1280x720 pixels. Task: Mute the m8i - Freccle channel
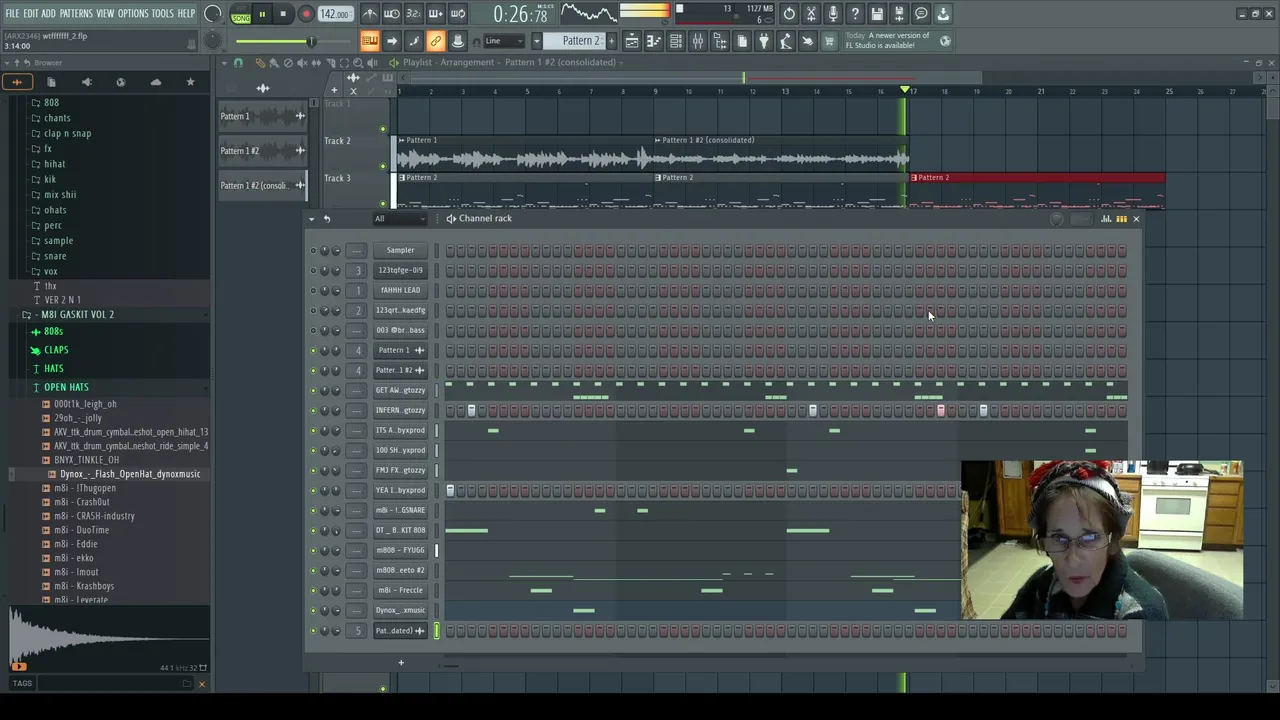(x=313, y=590)
